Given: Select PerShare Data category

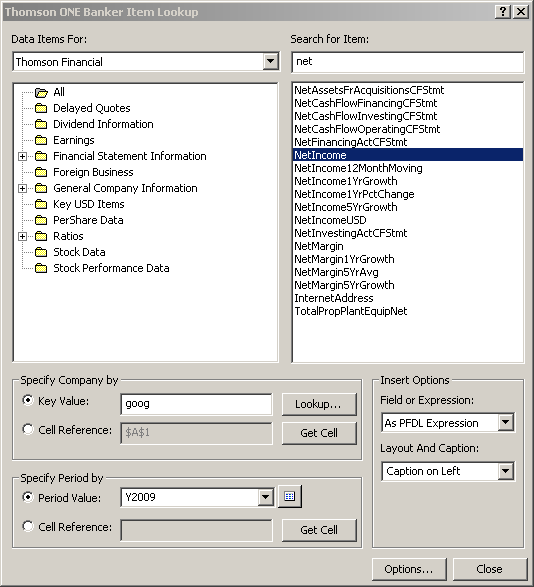Looking at the screenshot, I should click(x=88, y=220).
